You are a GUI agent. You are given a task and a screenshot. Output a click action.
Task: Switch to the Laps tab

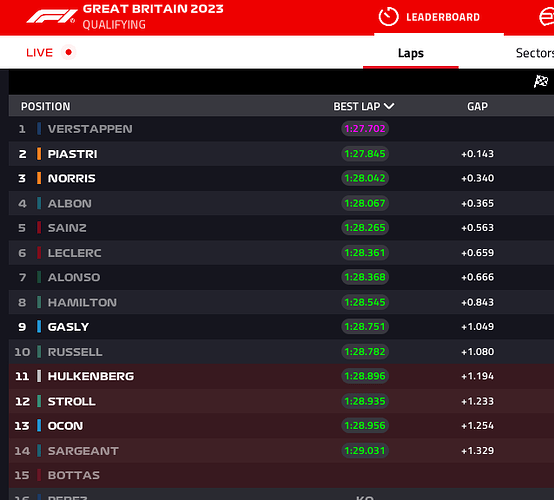[x=411, y=53]
